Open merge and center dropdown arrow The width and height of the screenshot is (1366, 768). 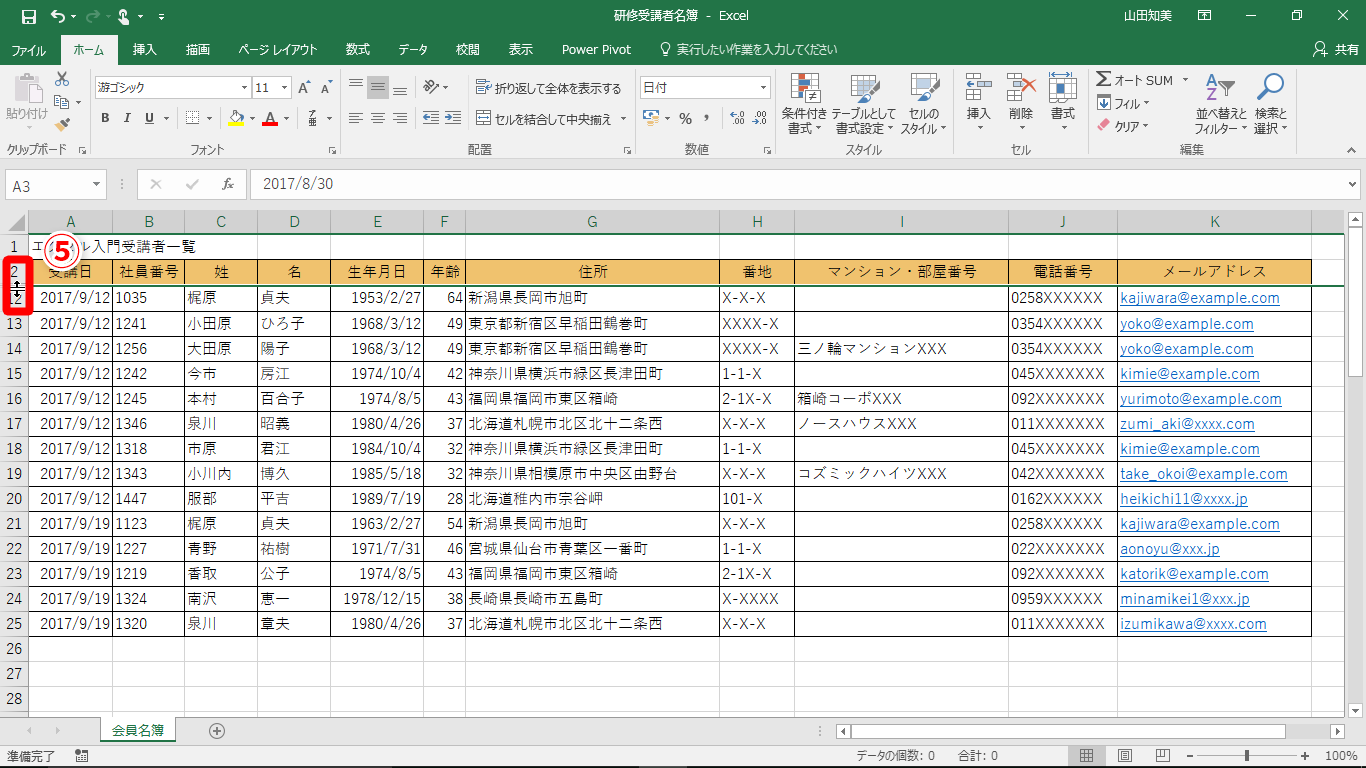pyautogui.click(x=624, y=119)
